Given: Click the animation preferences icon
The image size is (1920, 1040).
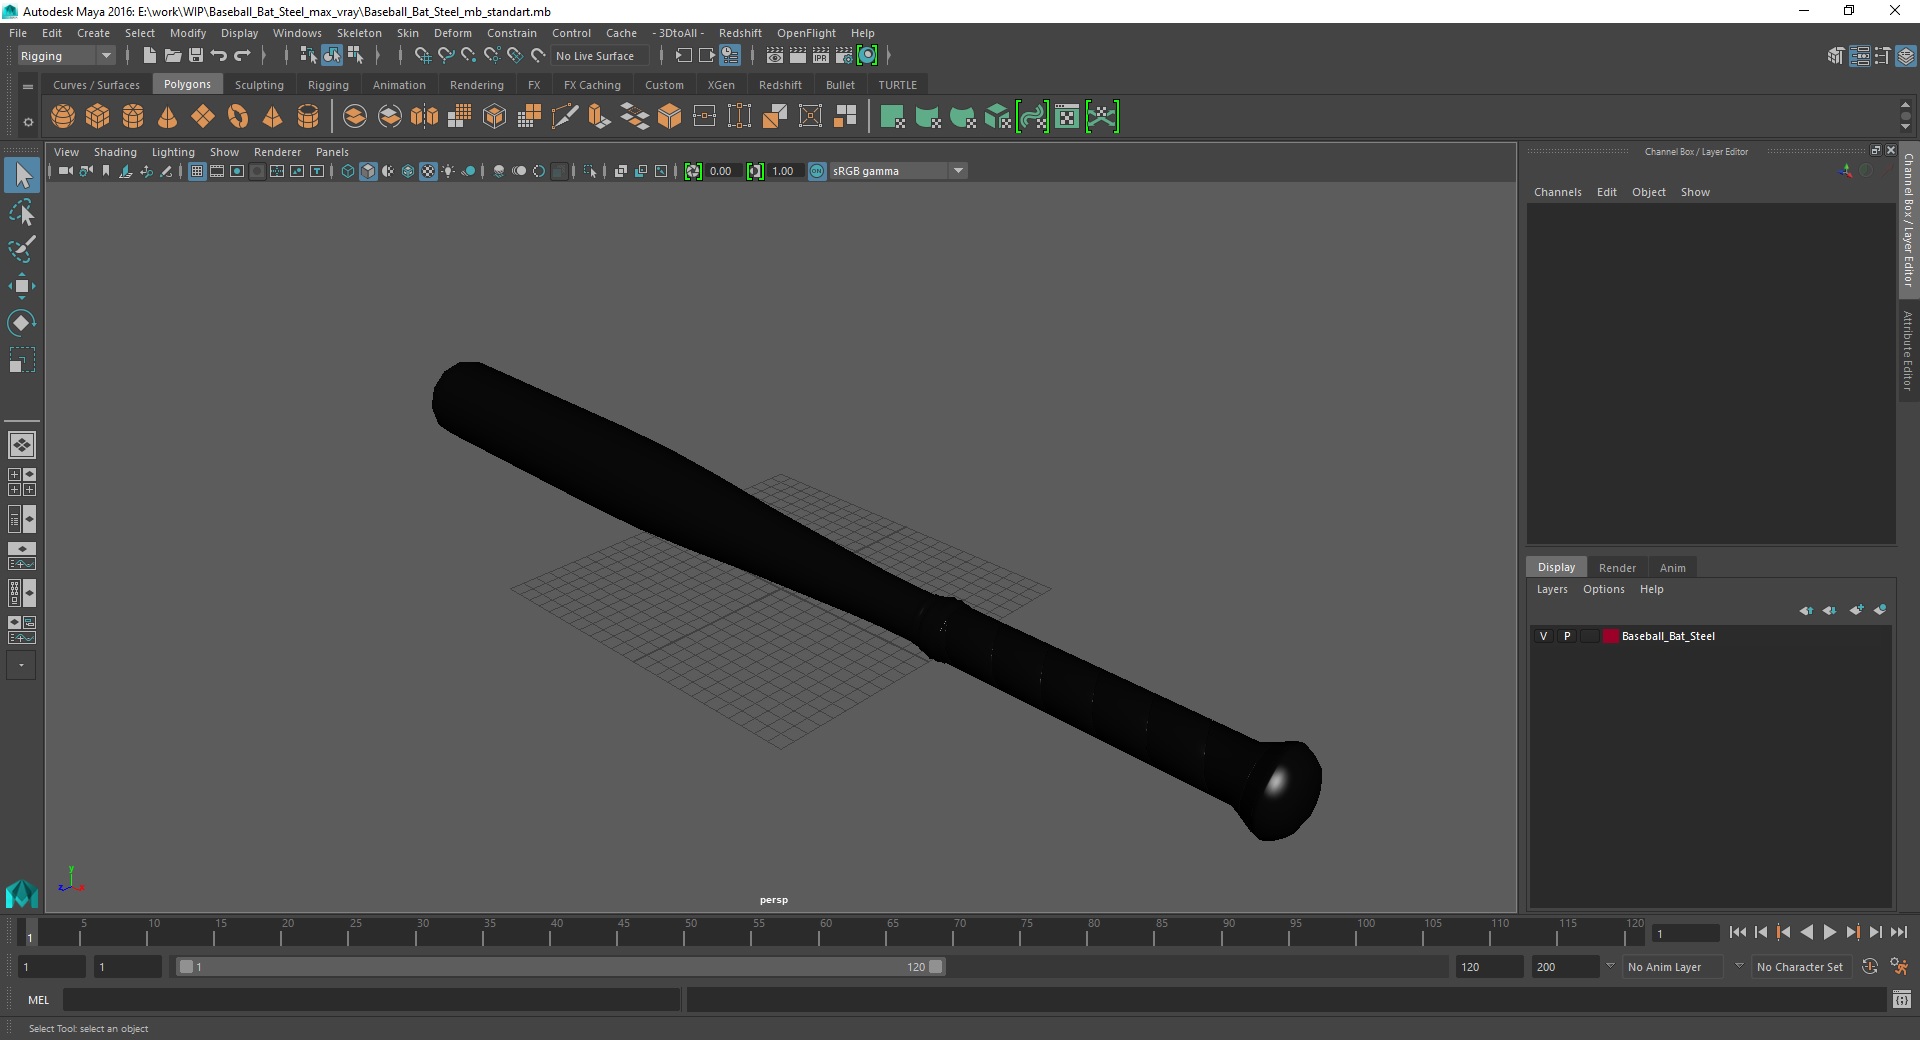Looking at the screenshot, I should [x=1898, y=967].
